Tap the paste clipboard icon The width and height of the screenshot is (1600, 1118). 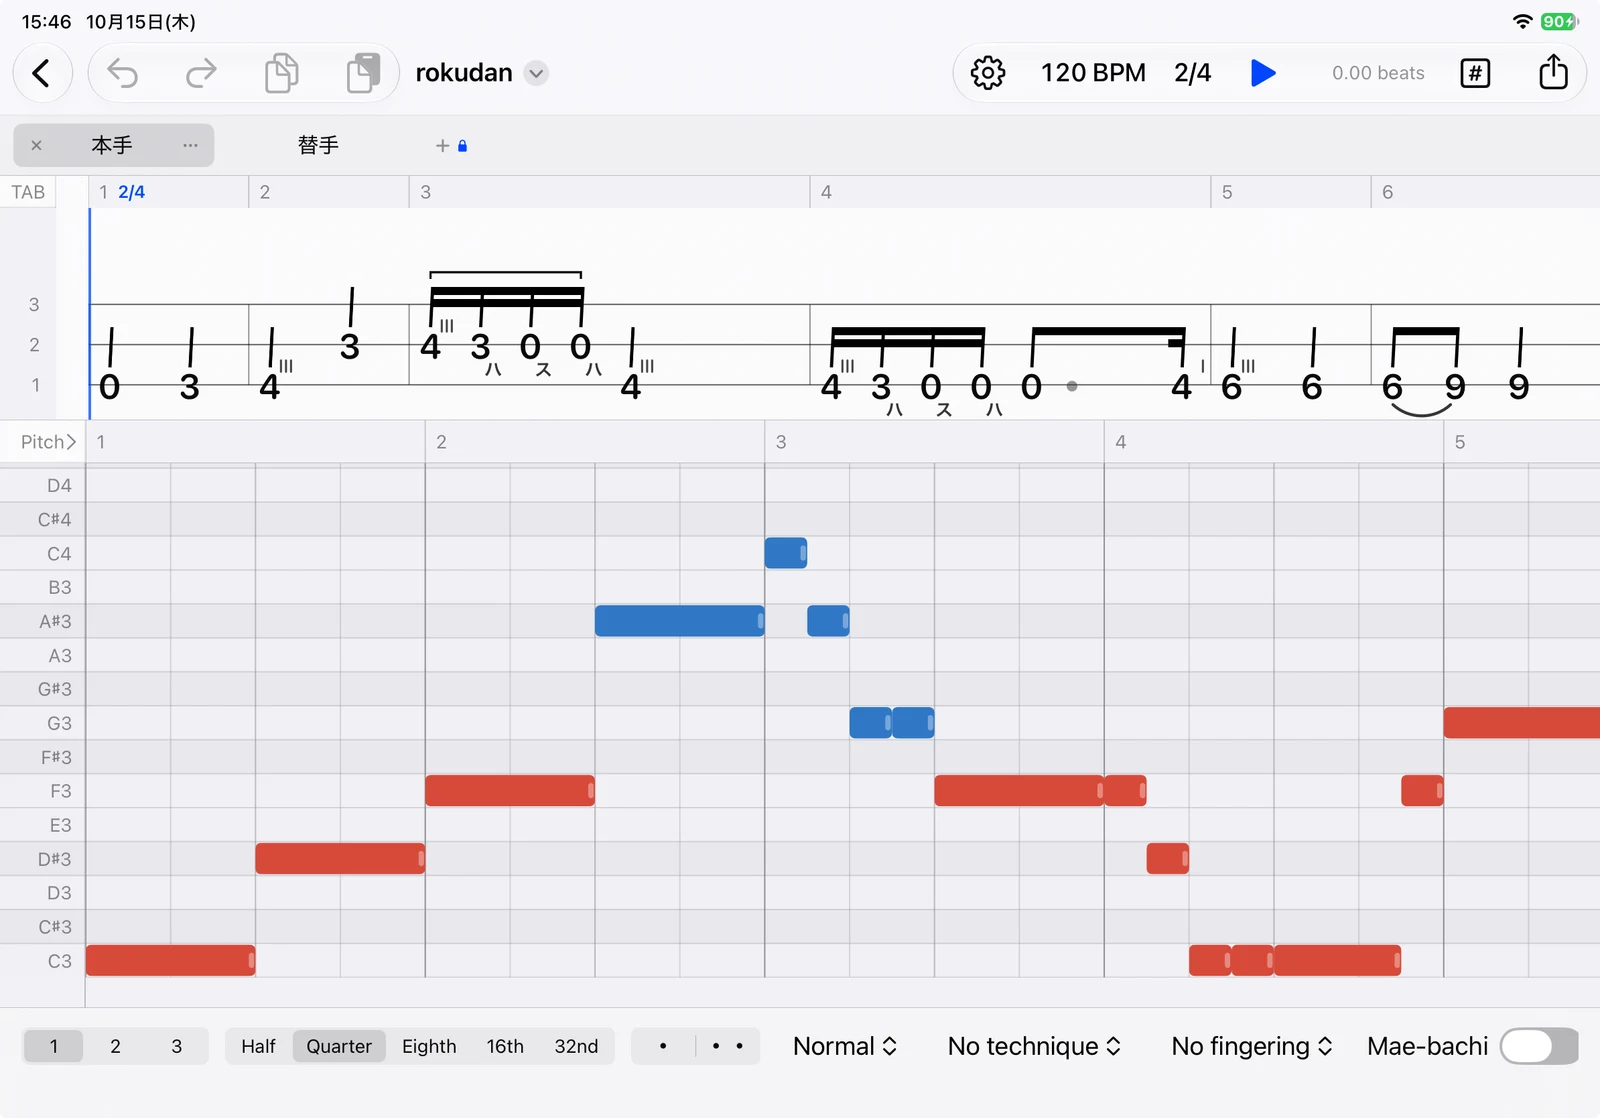pos(363,73)
